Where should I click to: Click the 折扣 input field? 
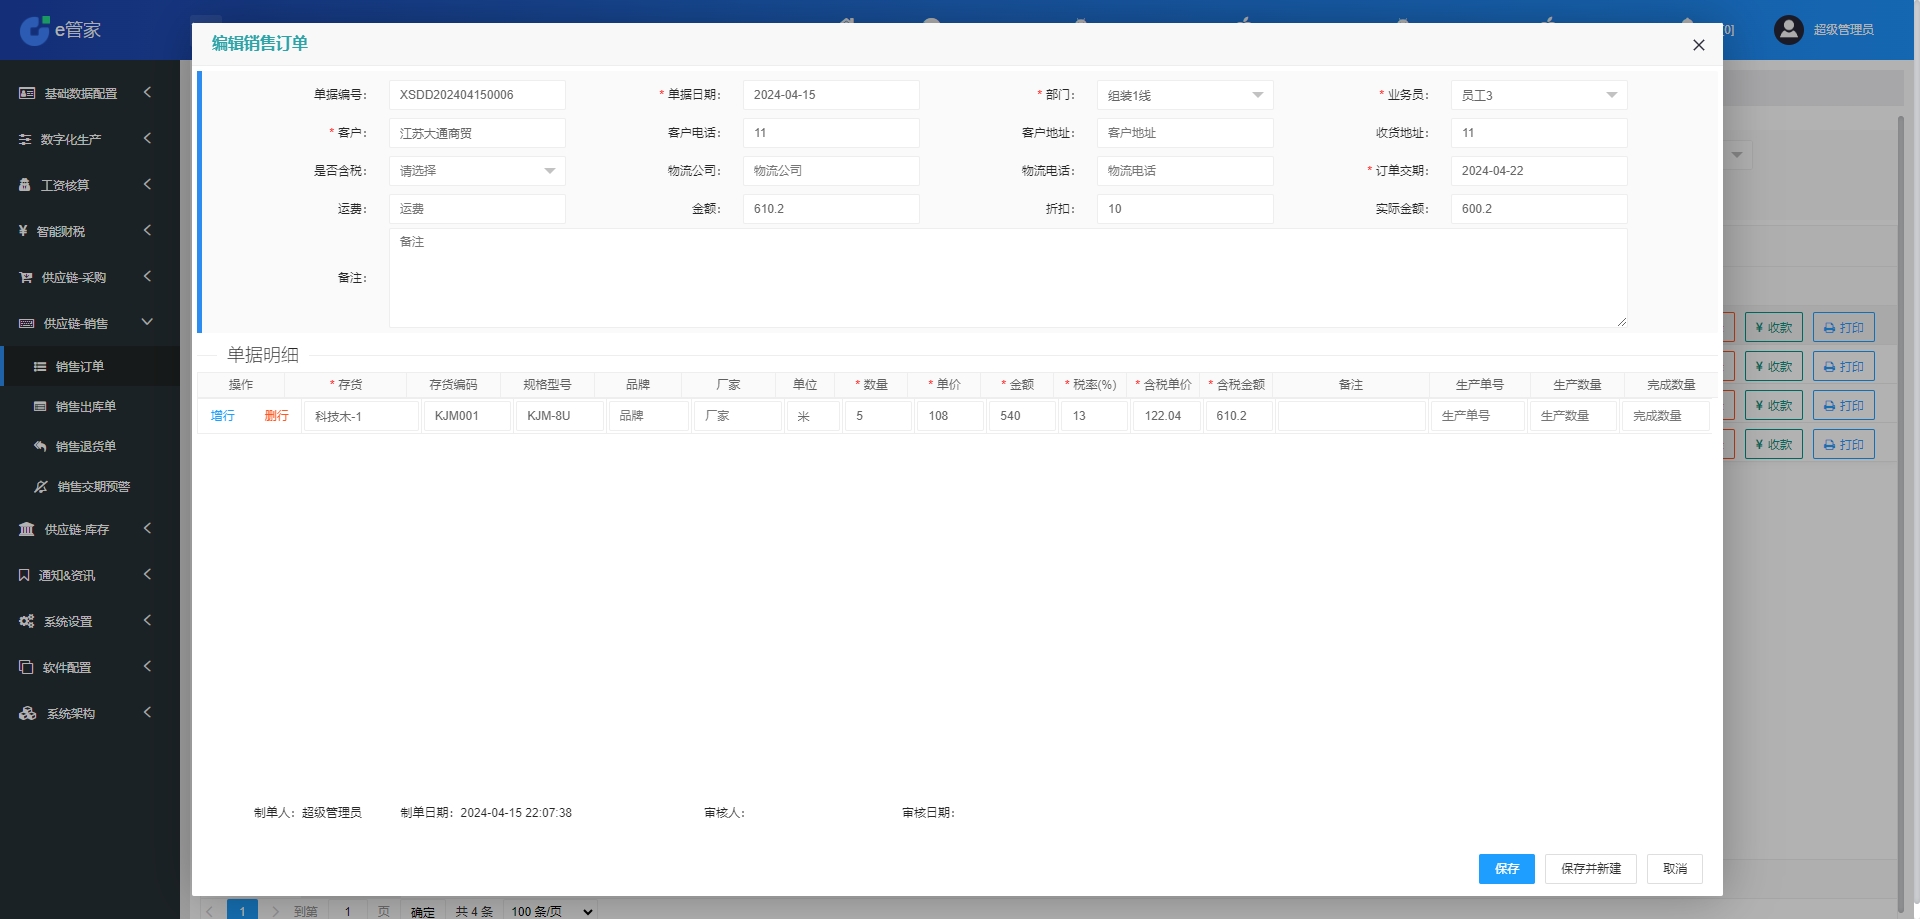click(1185, 209)
